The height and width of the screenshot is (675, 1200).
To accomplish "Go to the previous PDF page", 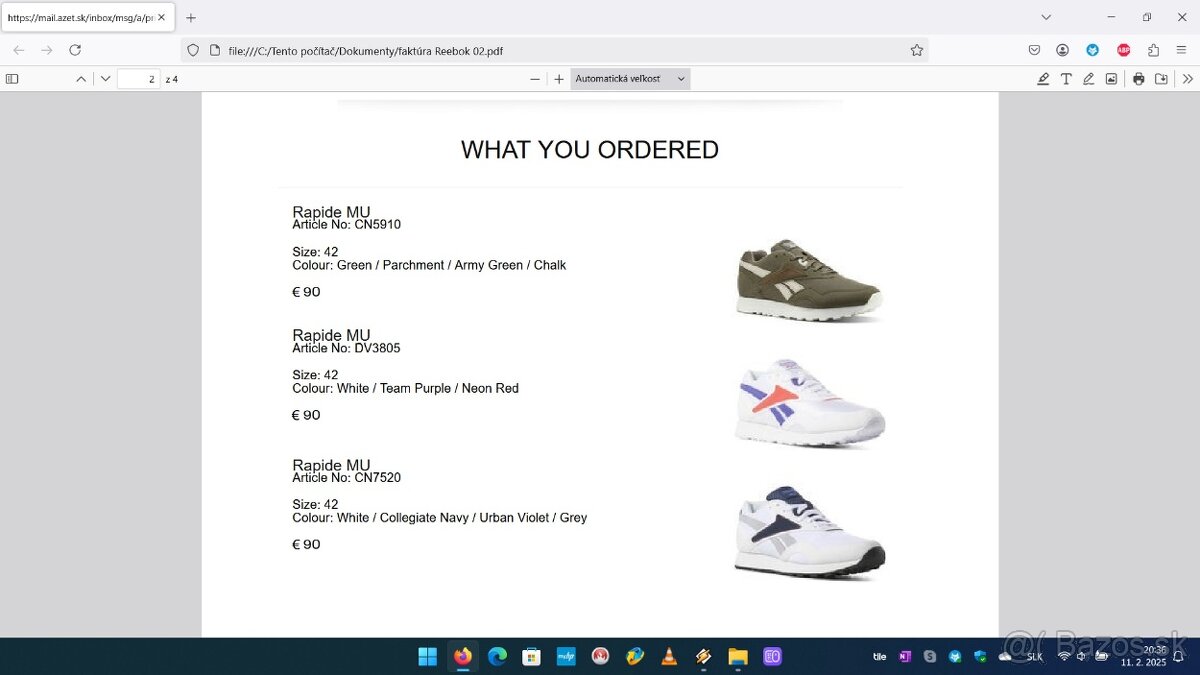I will [x=81, y=79].
